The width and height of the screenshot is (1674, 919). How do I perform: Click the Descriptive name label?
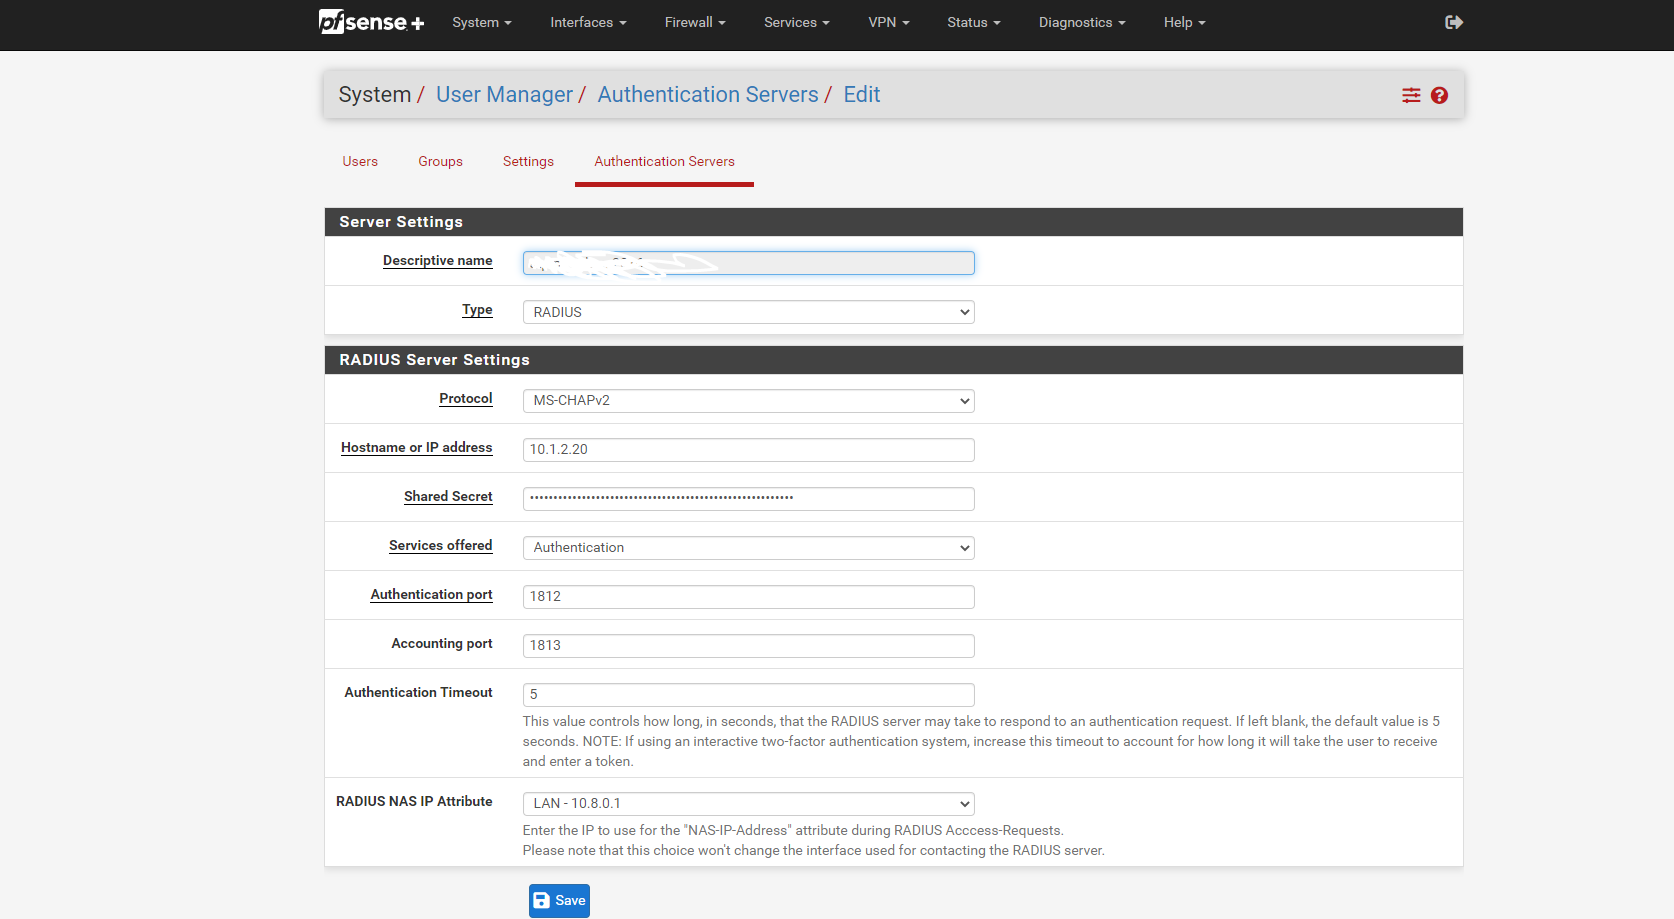(437, 261)
